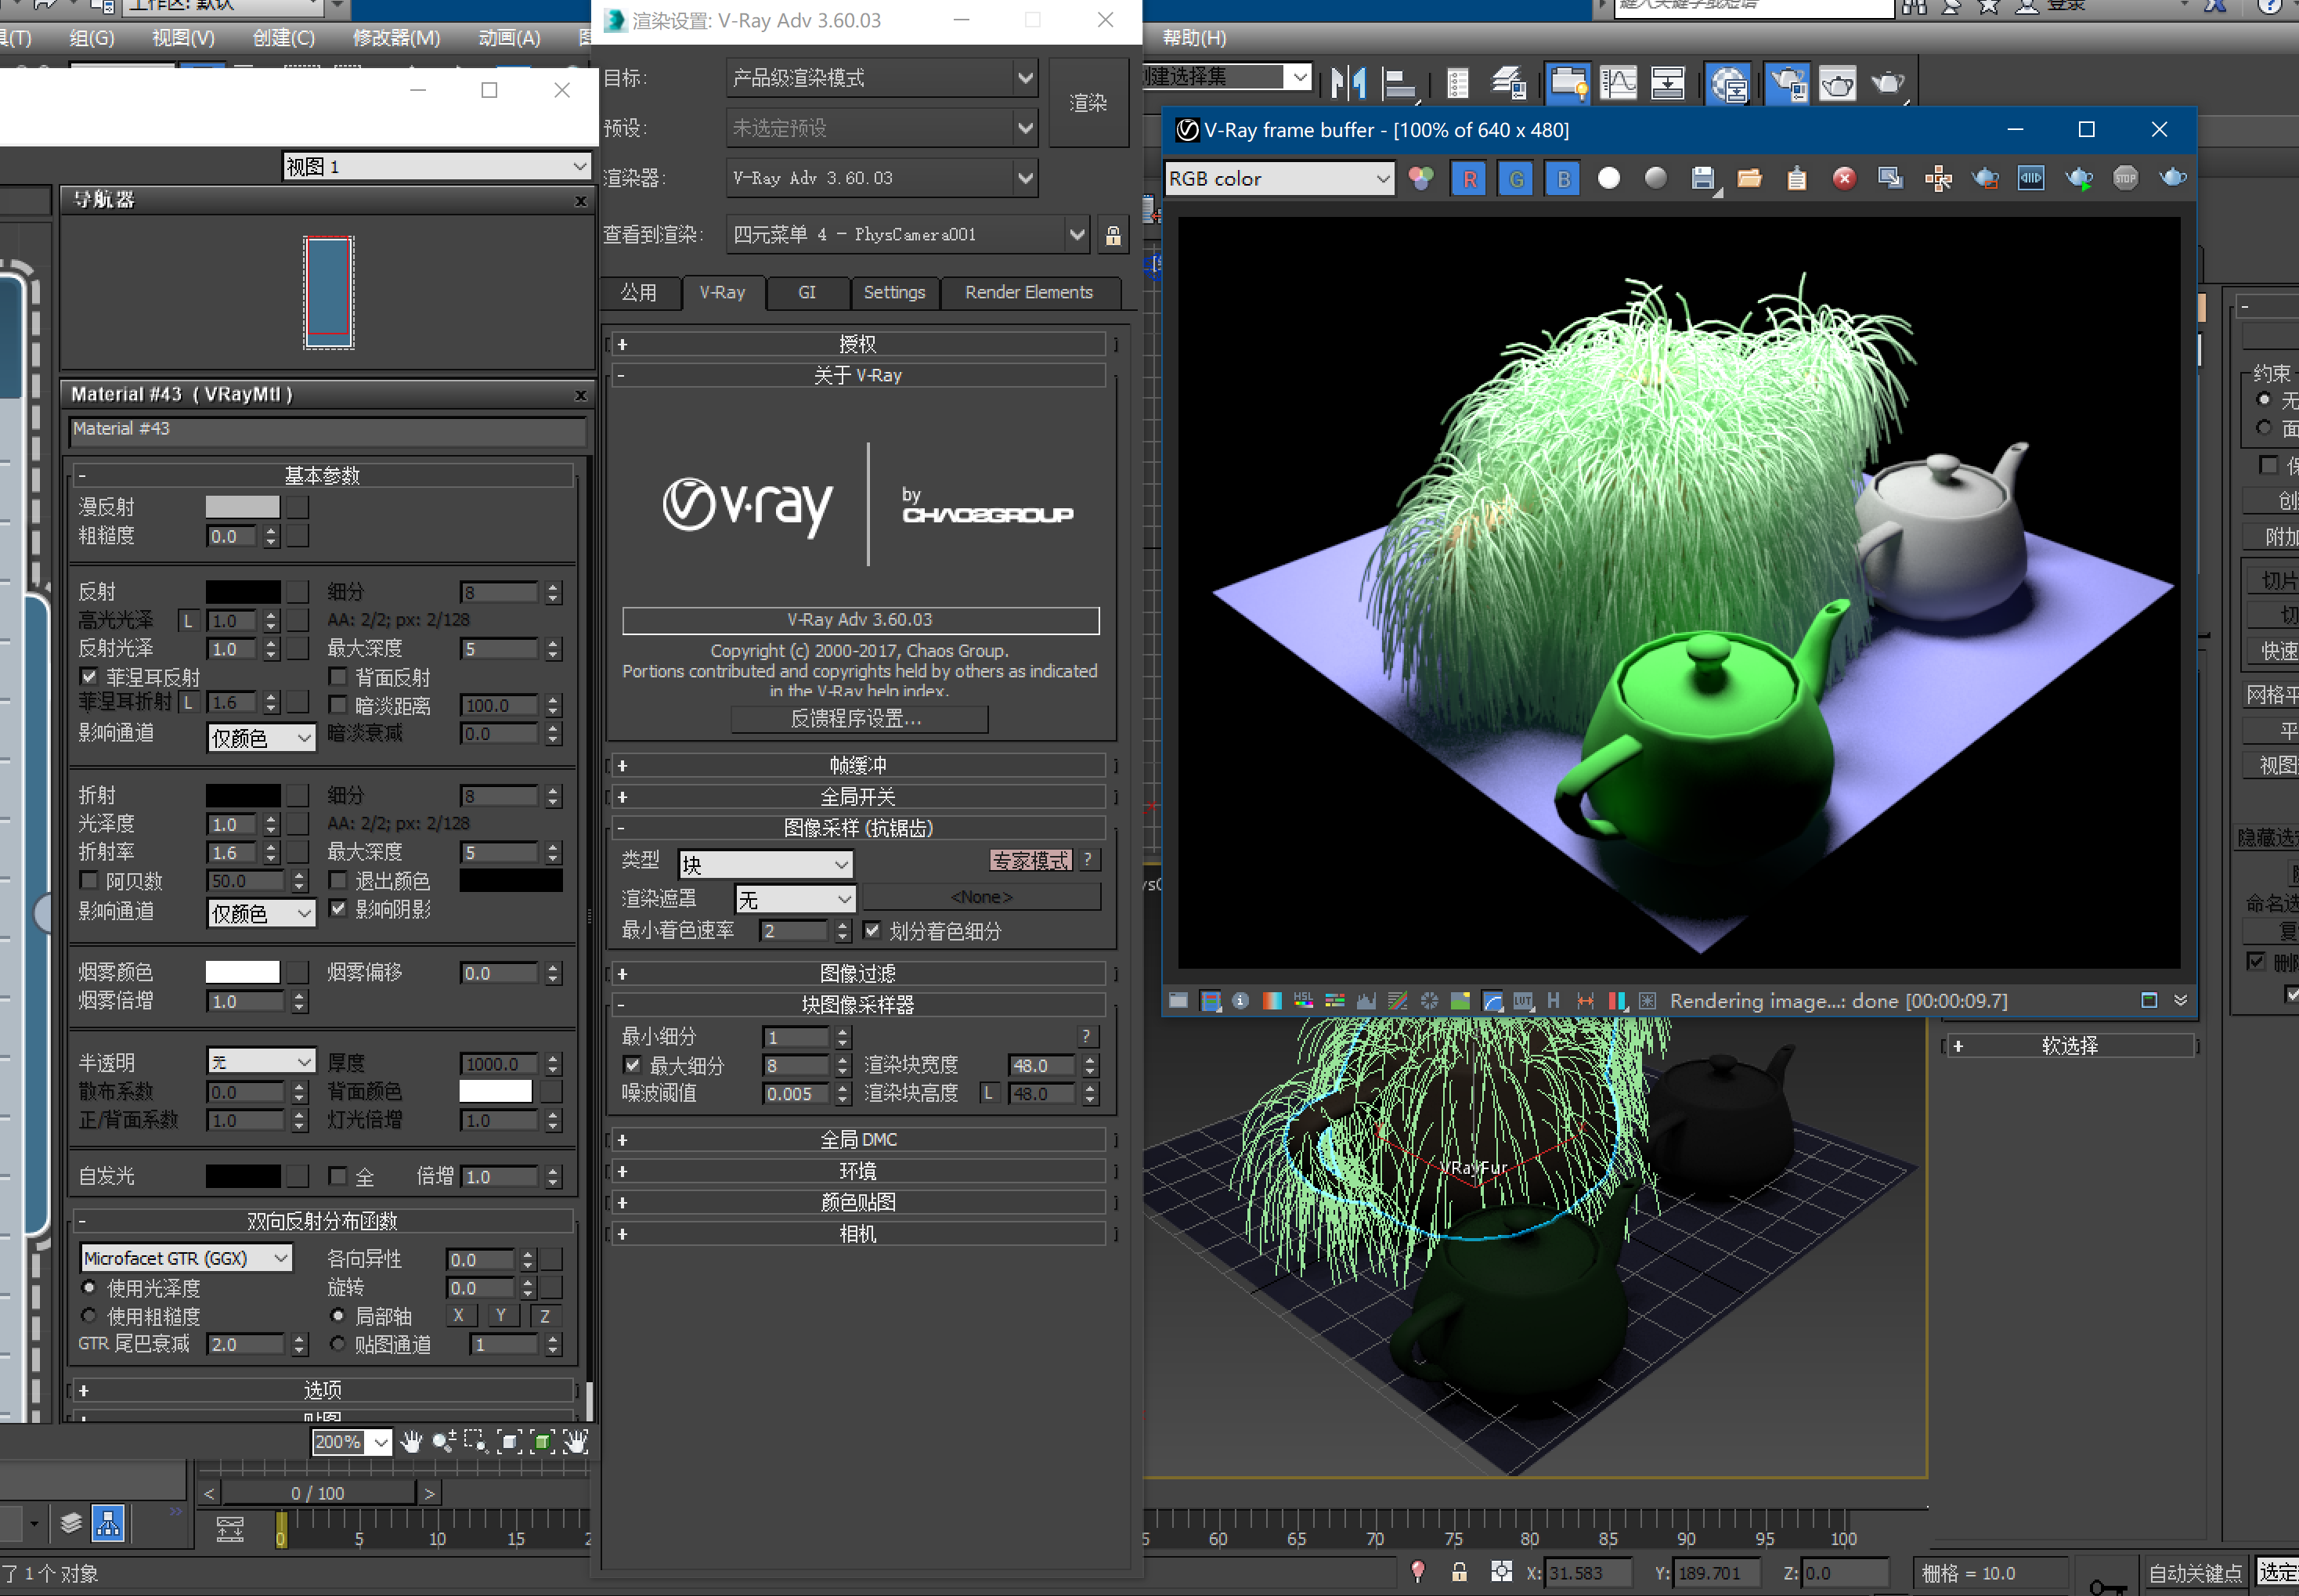The width and height of the screenshot is (2299, 1596).
Task: Open the Microfacet GTR (GGX) BRDF dropdown
Action: point(186,1258)
